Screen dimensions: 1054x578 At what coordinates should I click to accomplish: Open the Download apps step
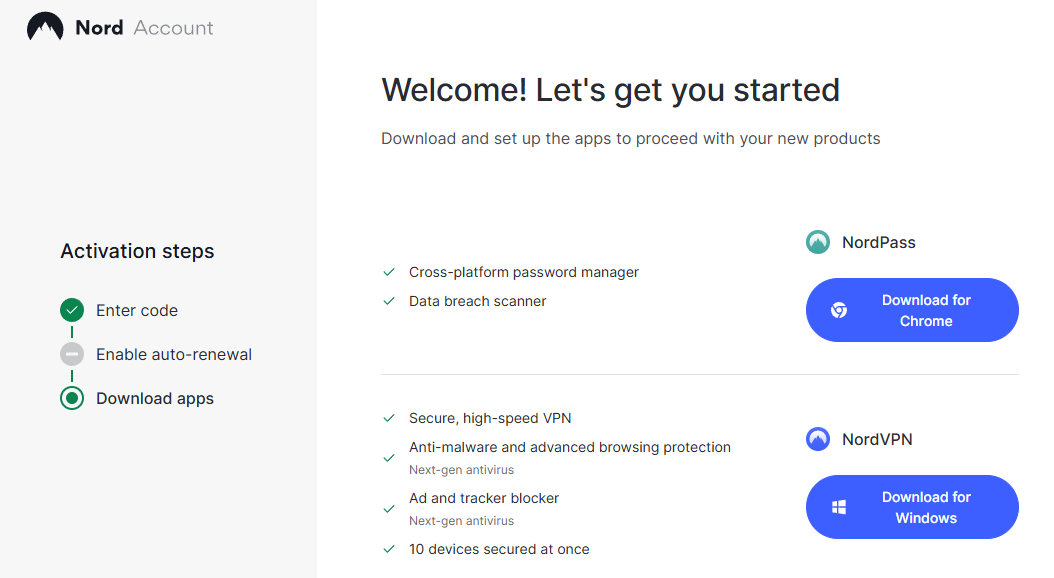pyautogui.click(x=155, y=399)
